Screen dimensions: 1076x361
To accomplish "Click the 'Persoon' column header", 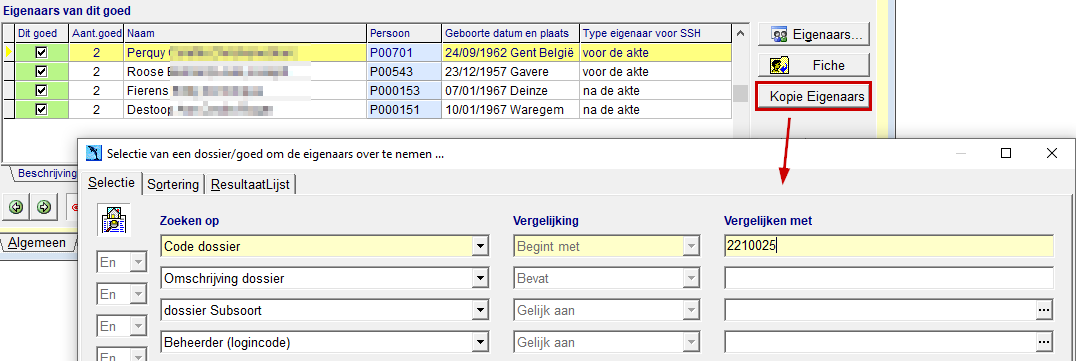I will click(404, 33).
